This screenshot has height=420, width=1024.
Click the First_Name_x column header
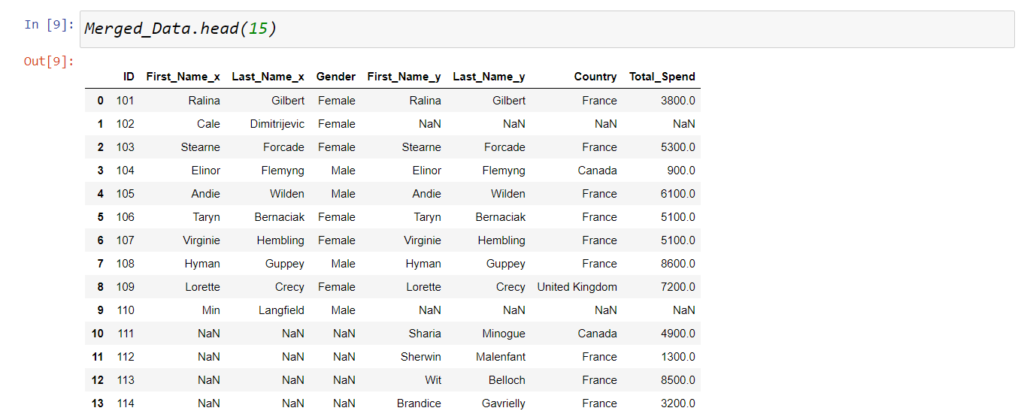click(183, 77)
